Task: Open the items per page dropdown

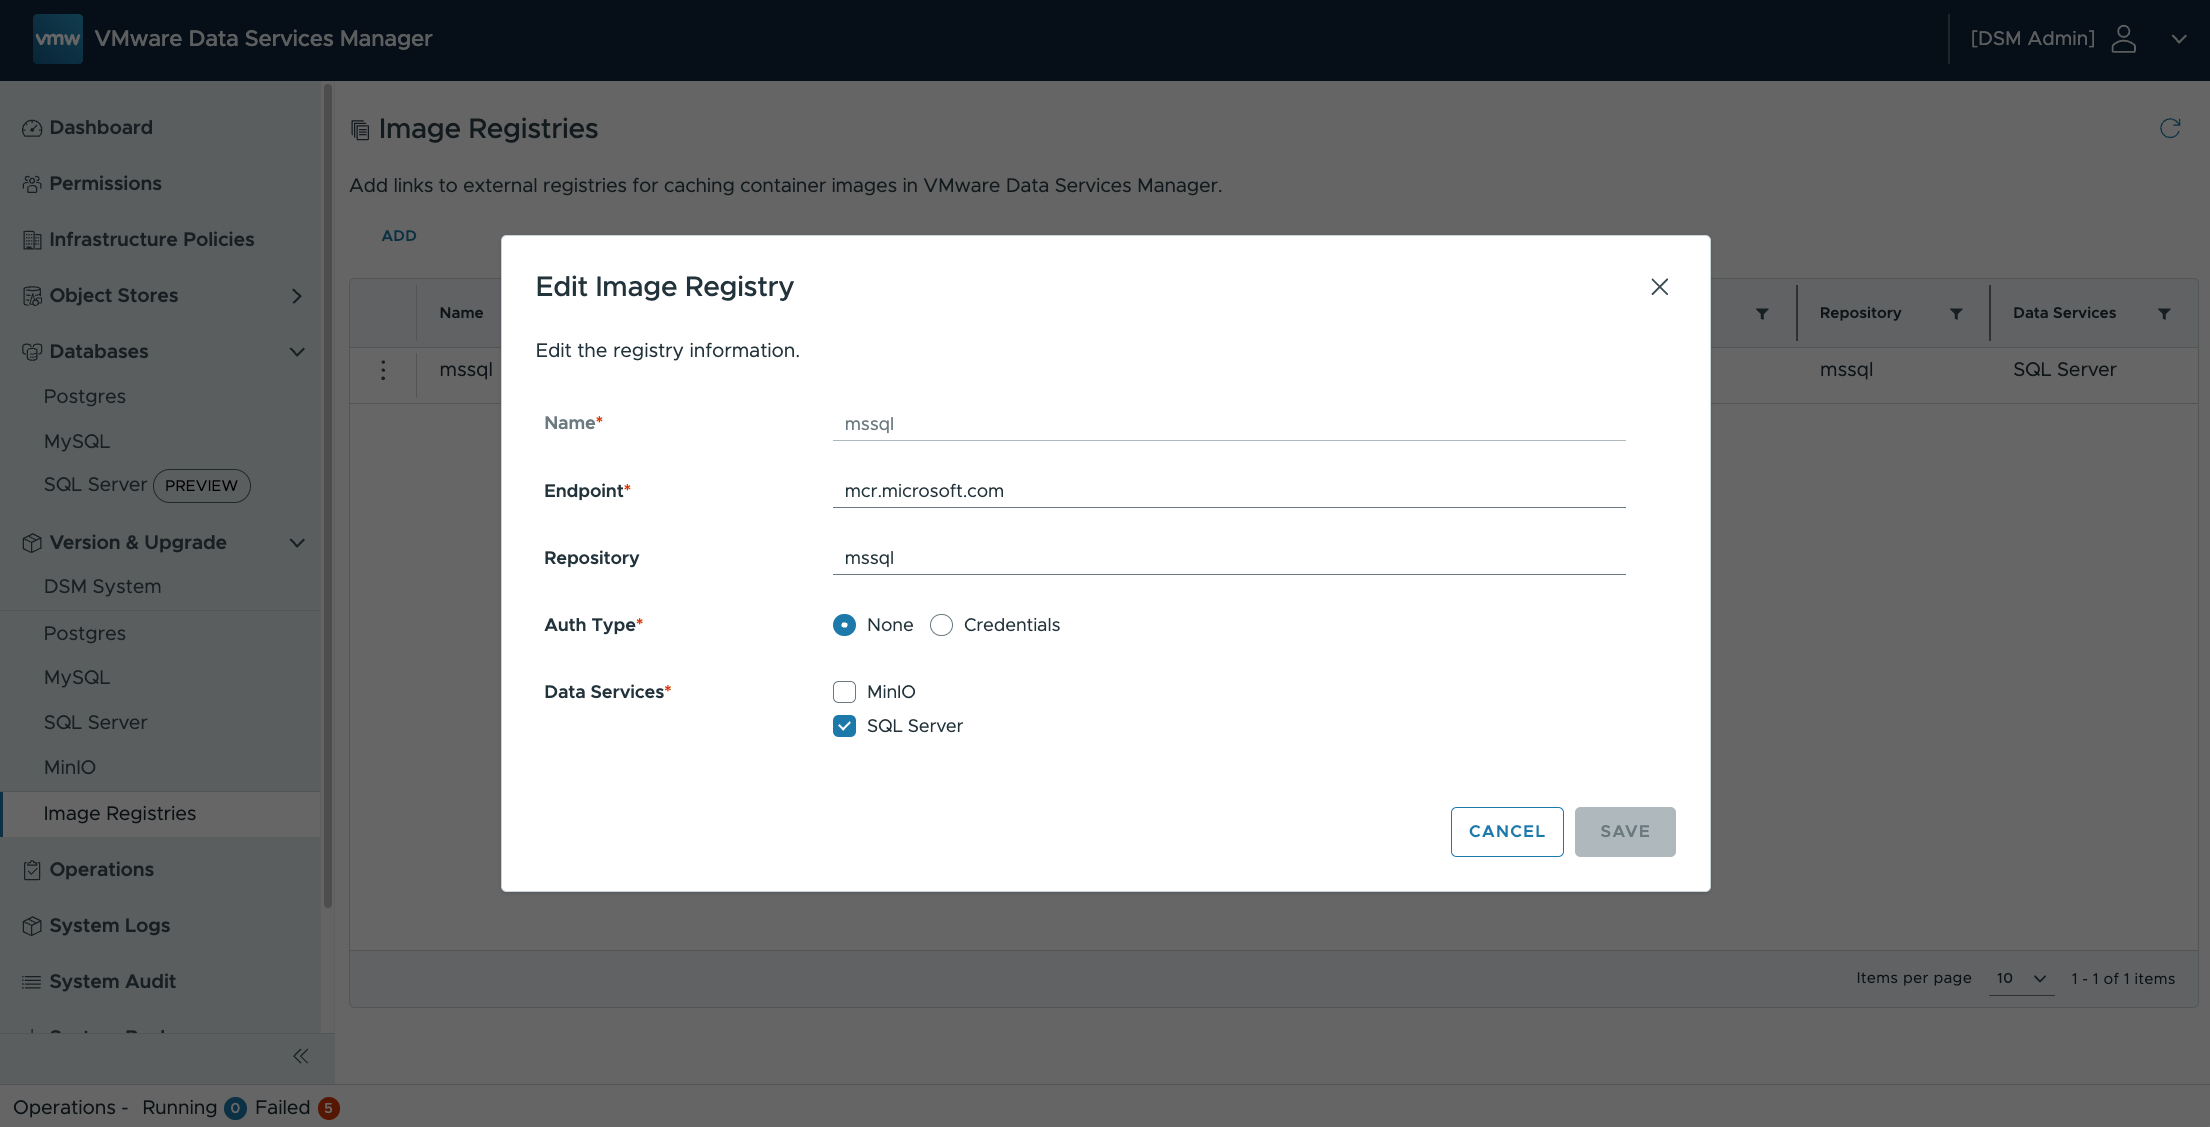Action: tap(2021, 979)
